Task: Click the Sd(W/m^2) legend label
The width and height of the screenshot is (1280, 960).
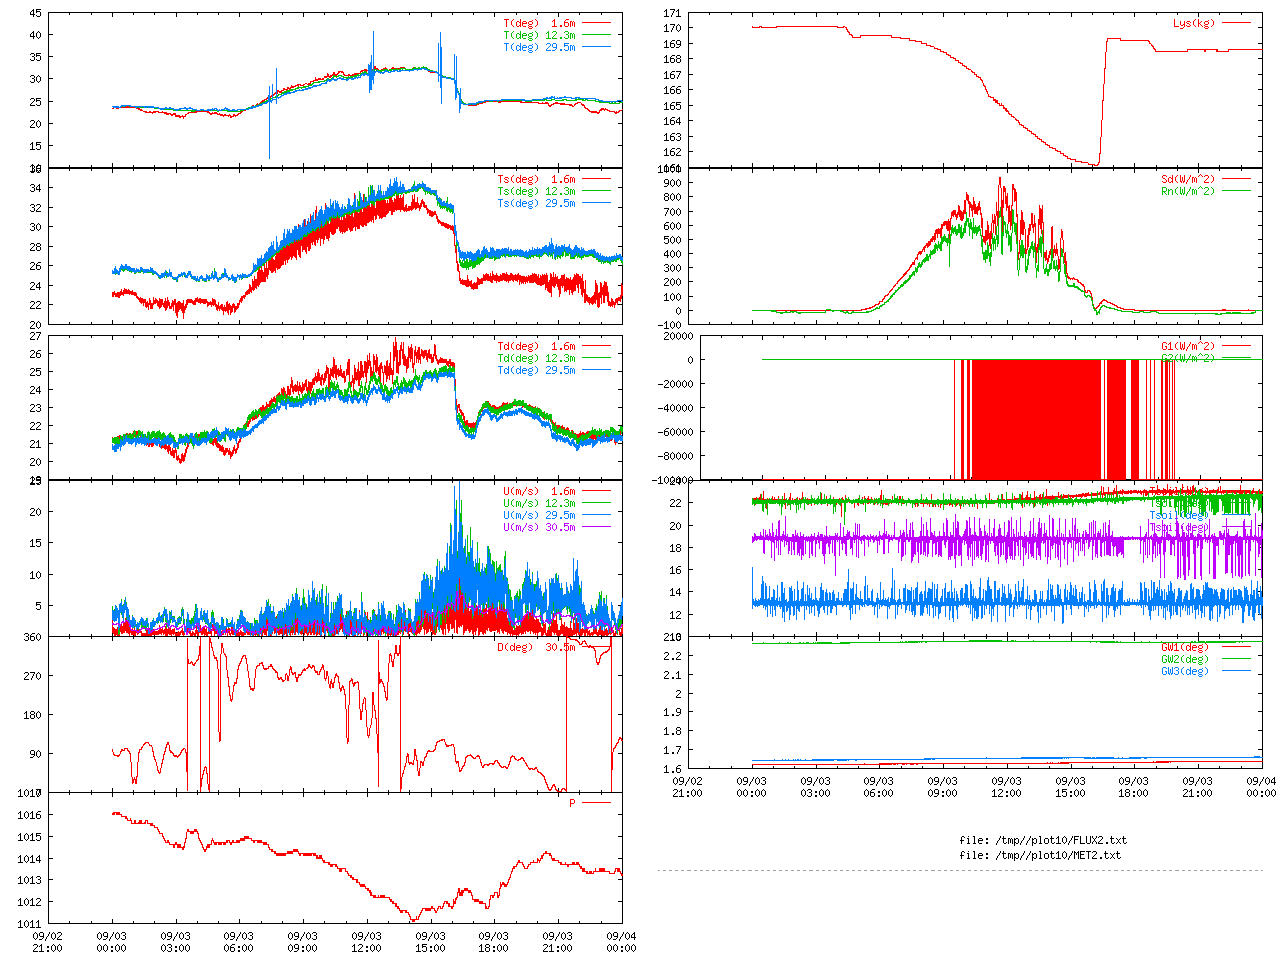Action: click(1189, 179)
